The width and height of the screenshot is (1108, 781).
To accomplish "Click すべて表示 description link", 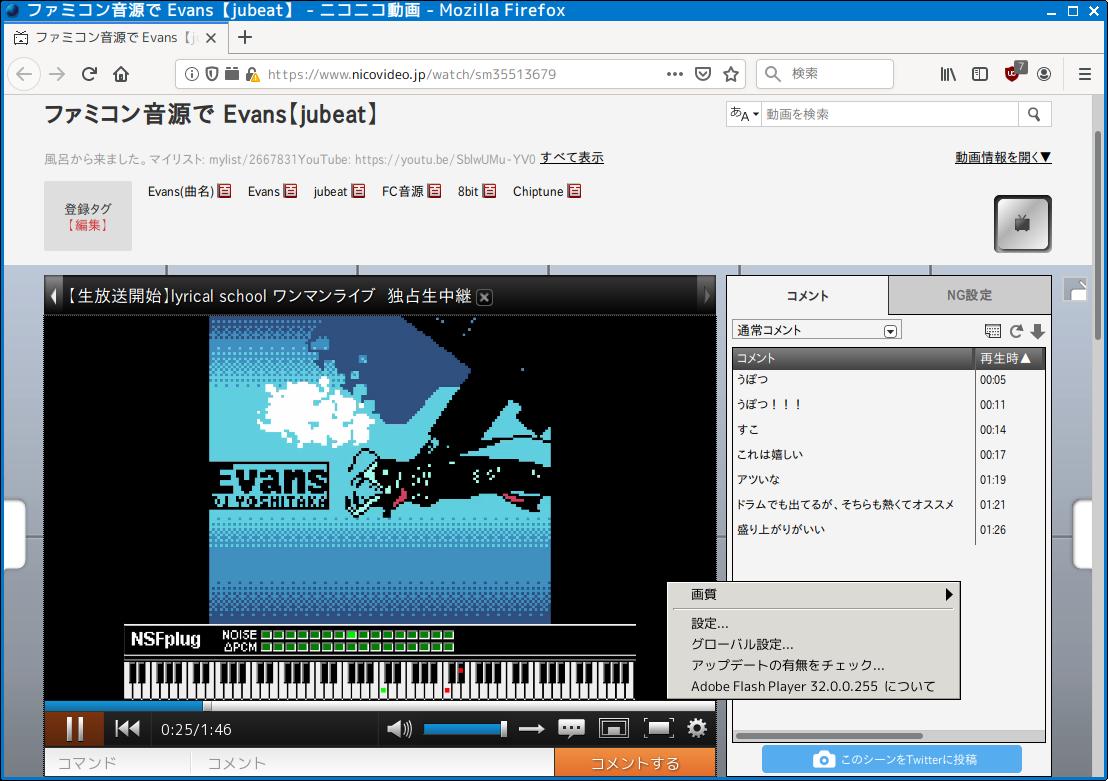I will click(x=572, y=158).
